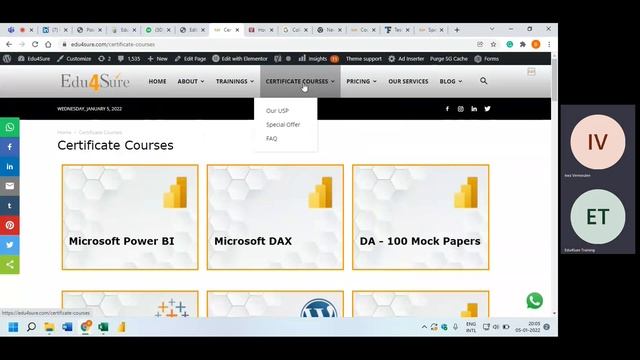
Task: Open the site search magnifier icon
Action: click(484, 81)
